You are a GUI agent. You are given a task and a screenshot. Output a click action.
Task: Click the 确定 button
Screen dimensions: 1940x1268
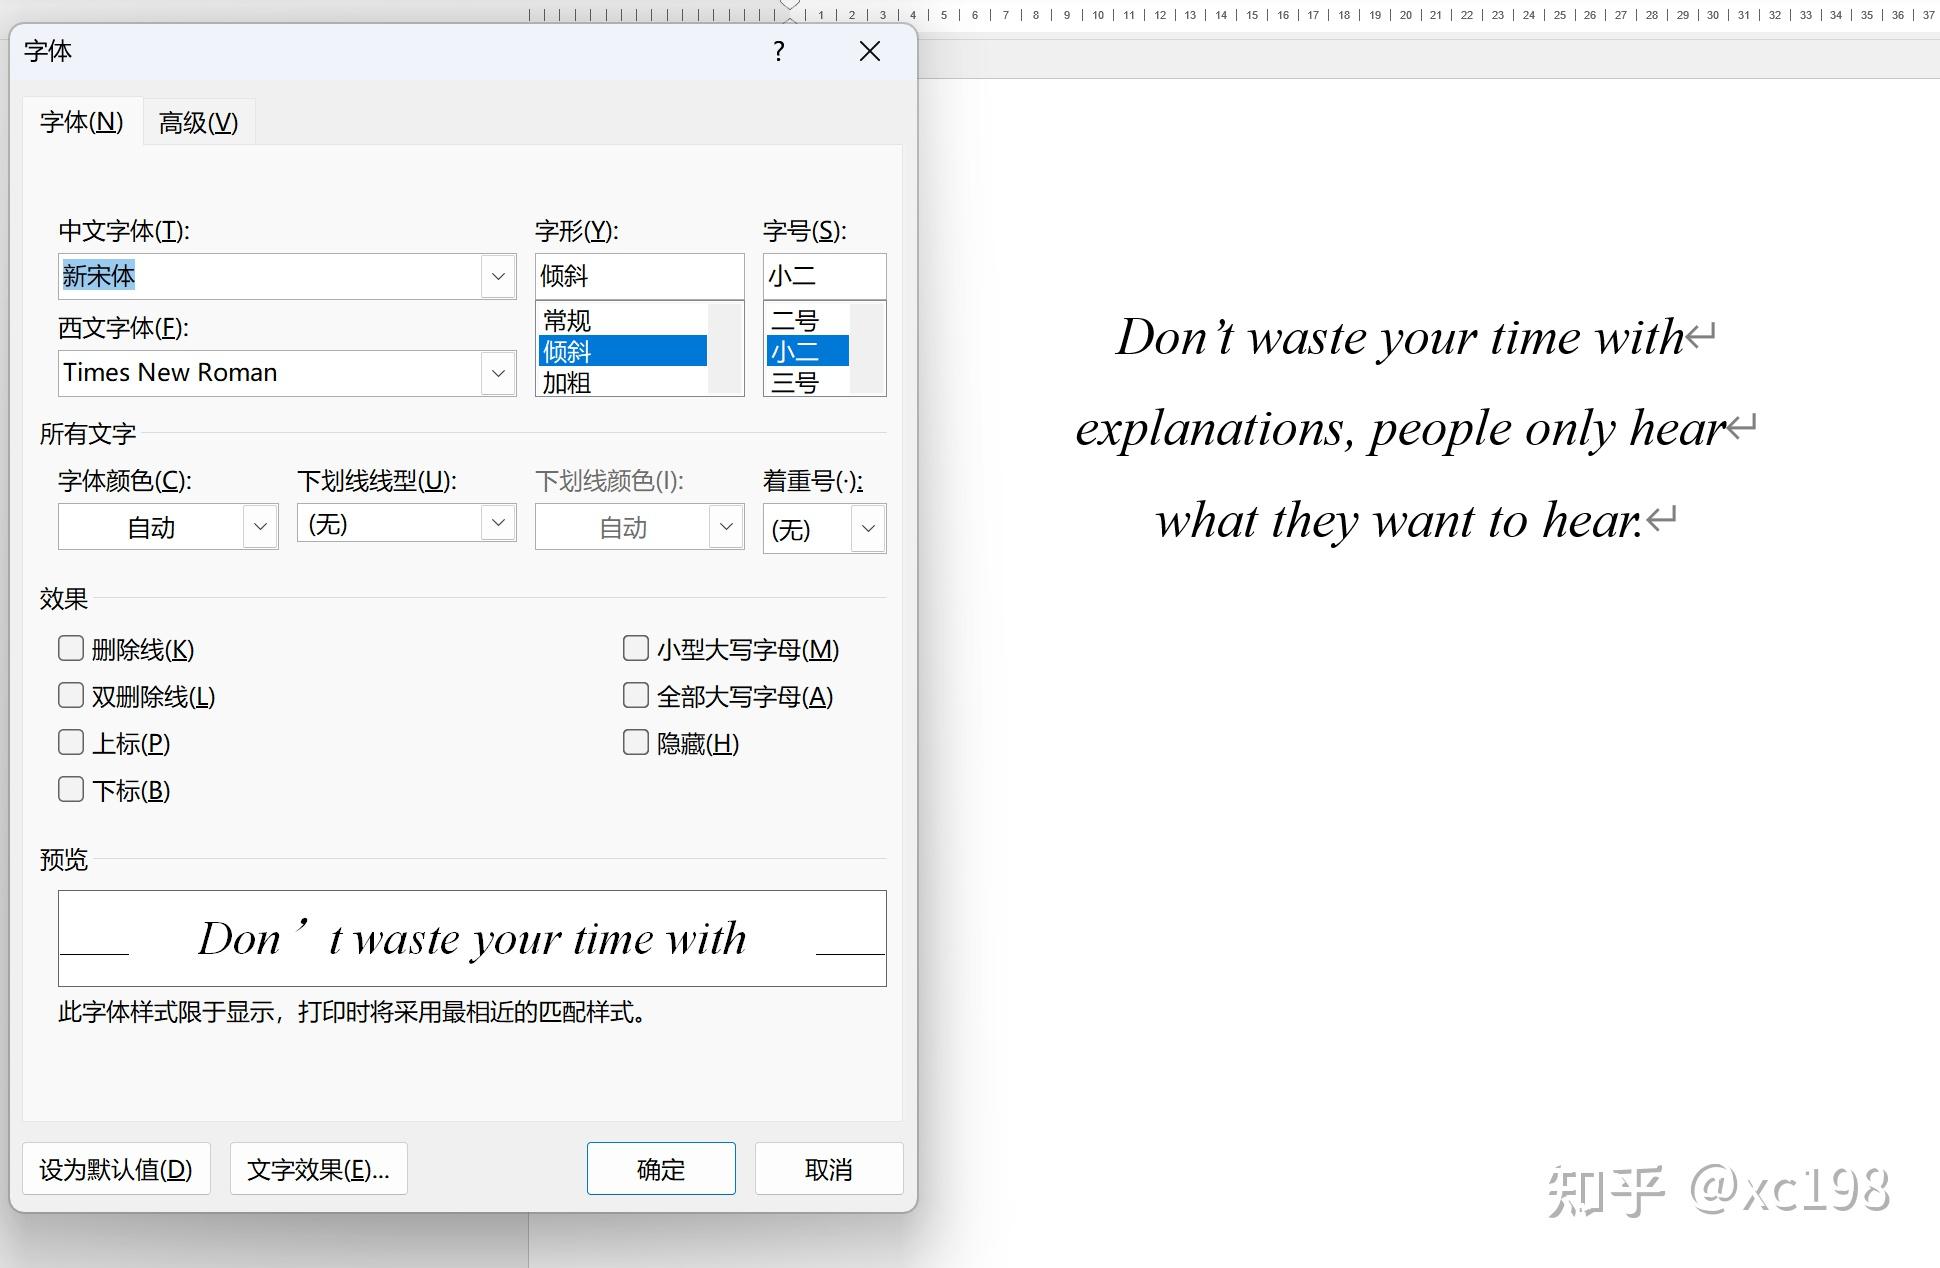[661, 1169]
